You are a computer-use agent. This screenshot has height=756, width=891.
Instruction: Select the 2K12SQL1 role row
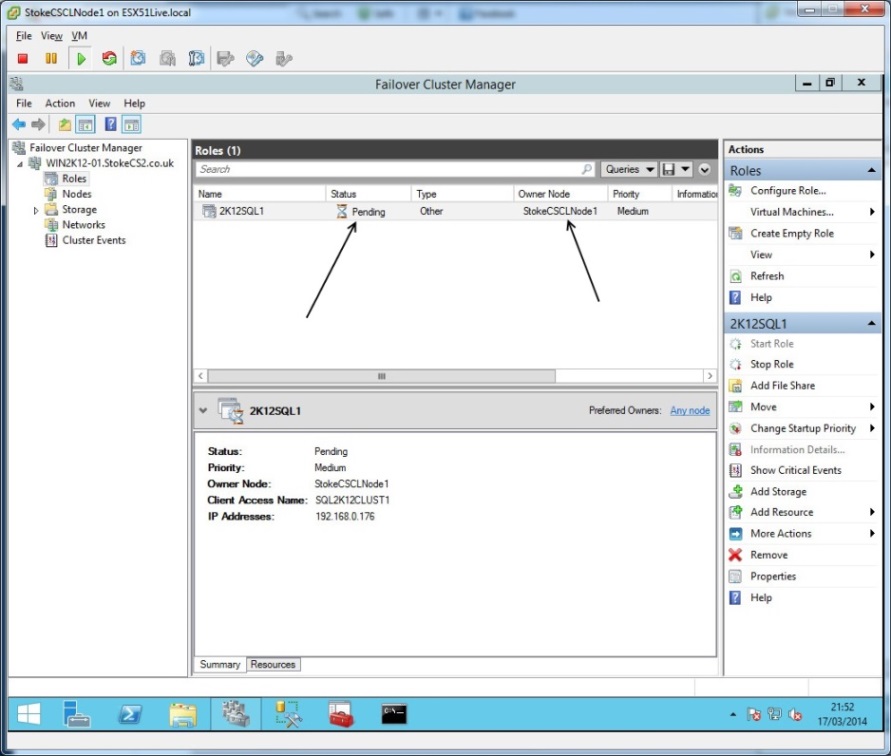point(455,211)
